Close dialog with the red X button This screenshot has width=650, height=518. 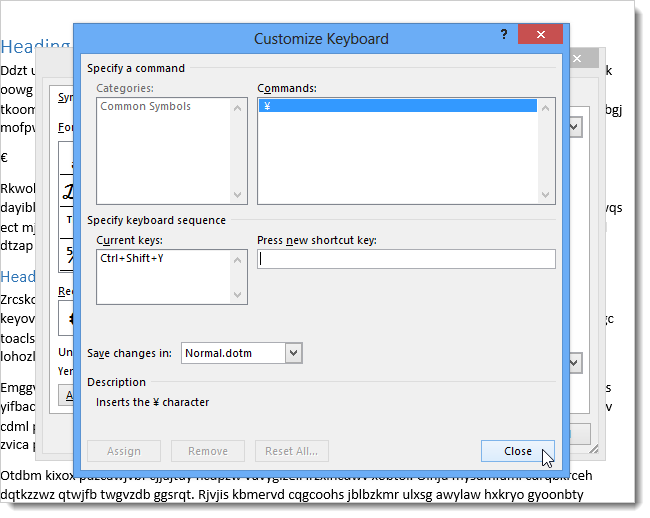click(541, 35)
